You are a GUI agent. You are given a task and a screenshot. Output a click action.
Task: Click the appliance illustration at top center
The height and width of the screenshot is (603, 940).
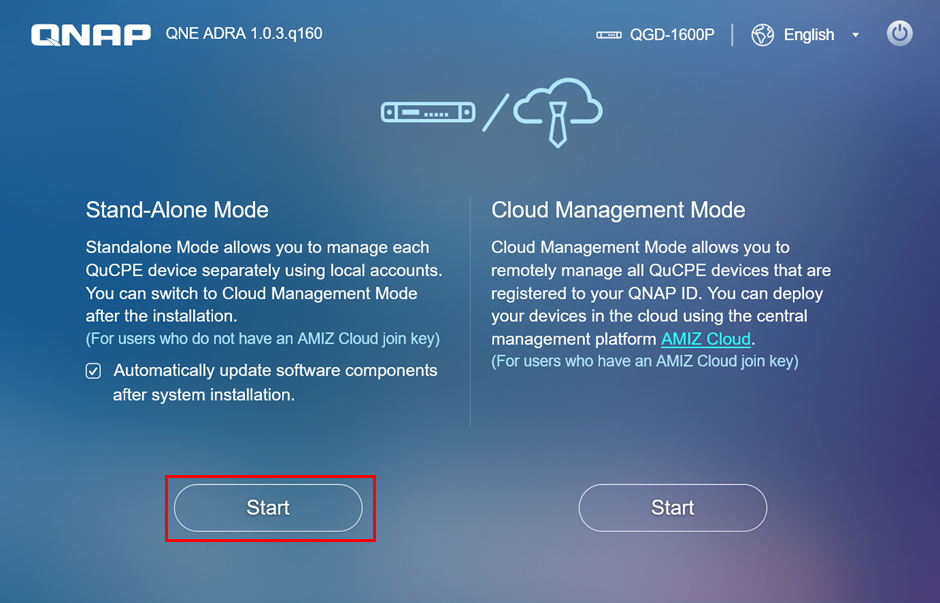tap(428, 112)
